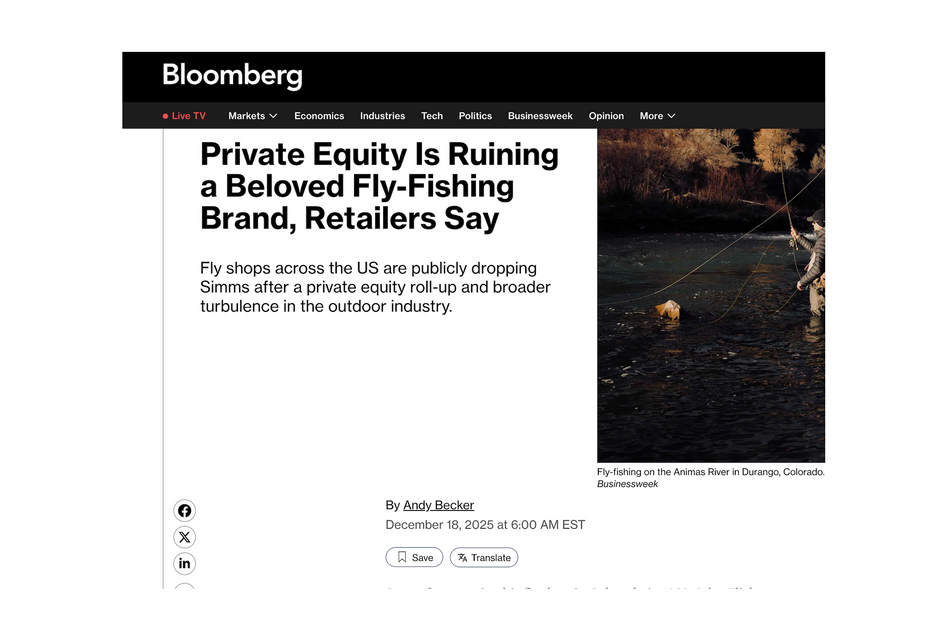940x627 pixels.
Task: Save the article with the bookmark button
Action: click(x=414, y=557)
